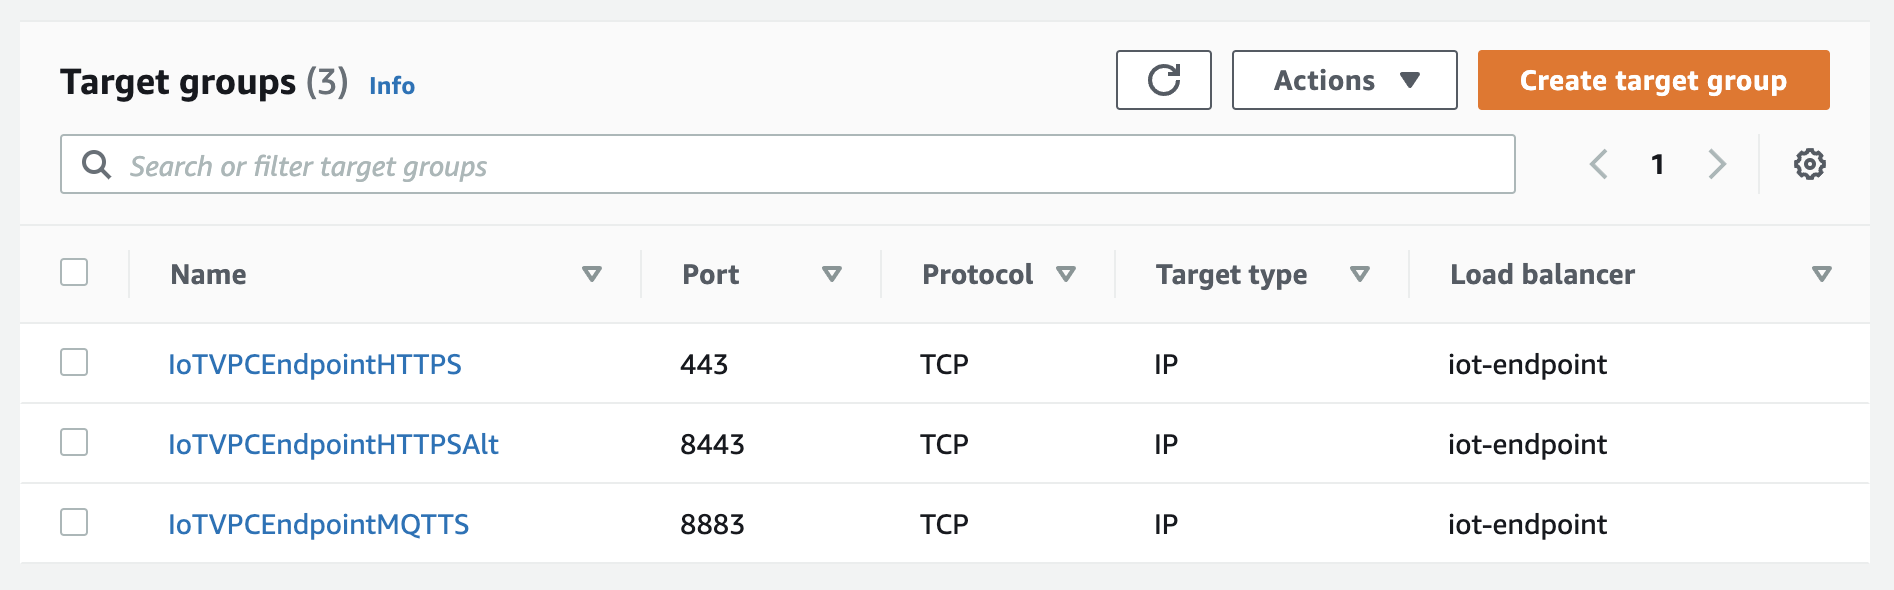
Task: Open the Info link beside title
Action: tap(392, 85)
